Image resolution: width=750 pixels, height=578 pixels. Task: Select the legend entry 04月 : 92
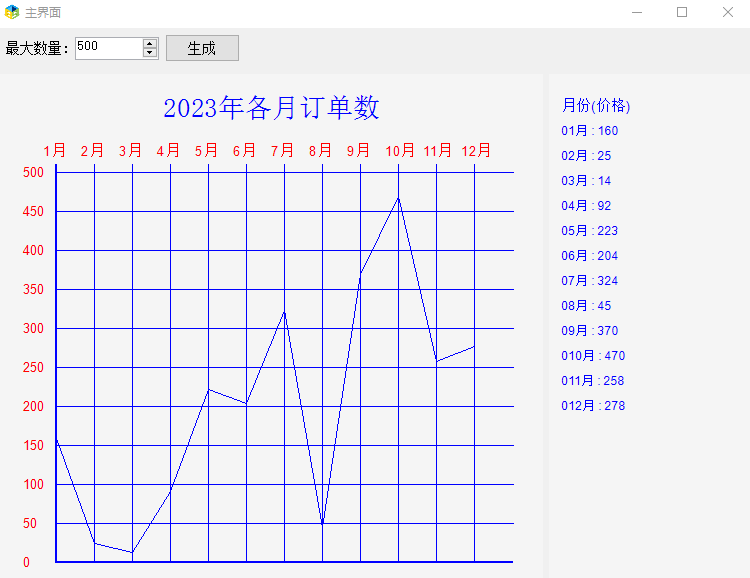point(586,206)
